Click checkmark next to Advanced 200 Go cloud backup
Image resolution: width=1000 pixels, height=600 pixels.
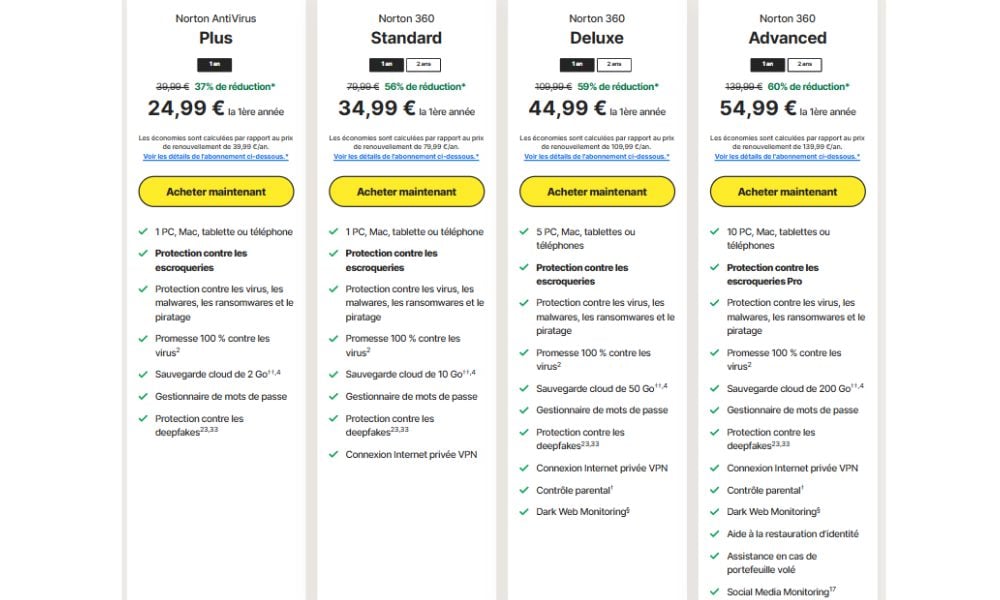715,388
